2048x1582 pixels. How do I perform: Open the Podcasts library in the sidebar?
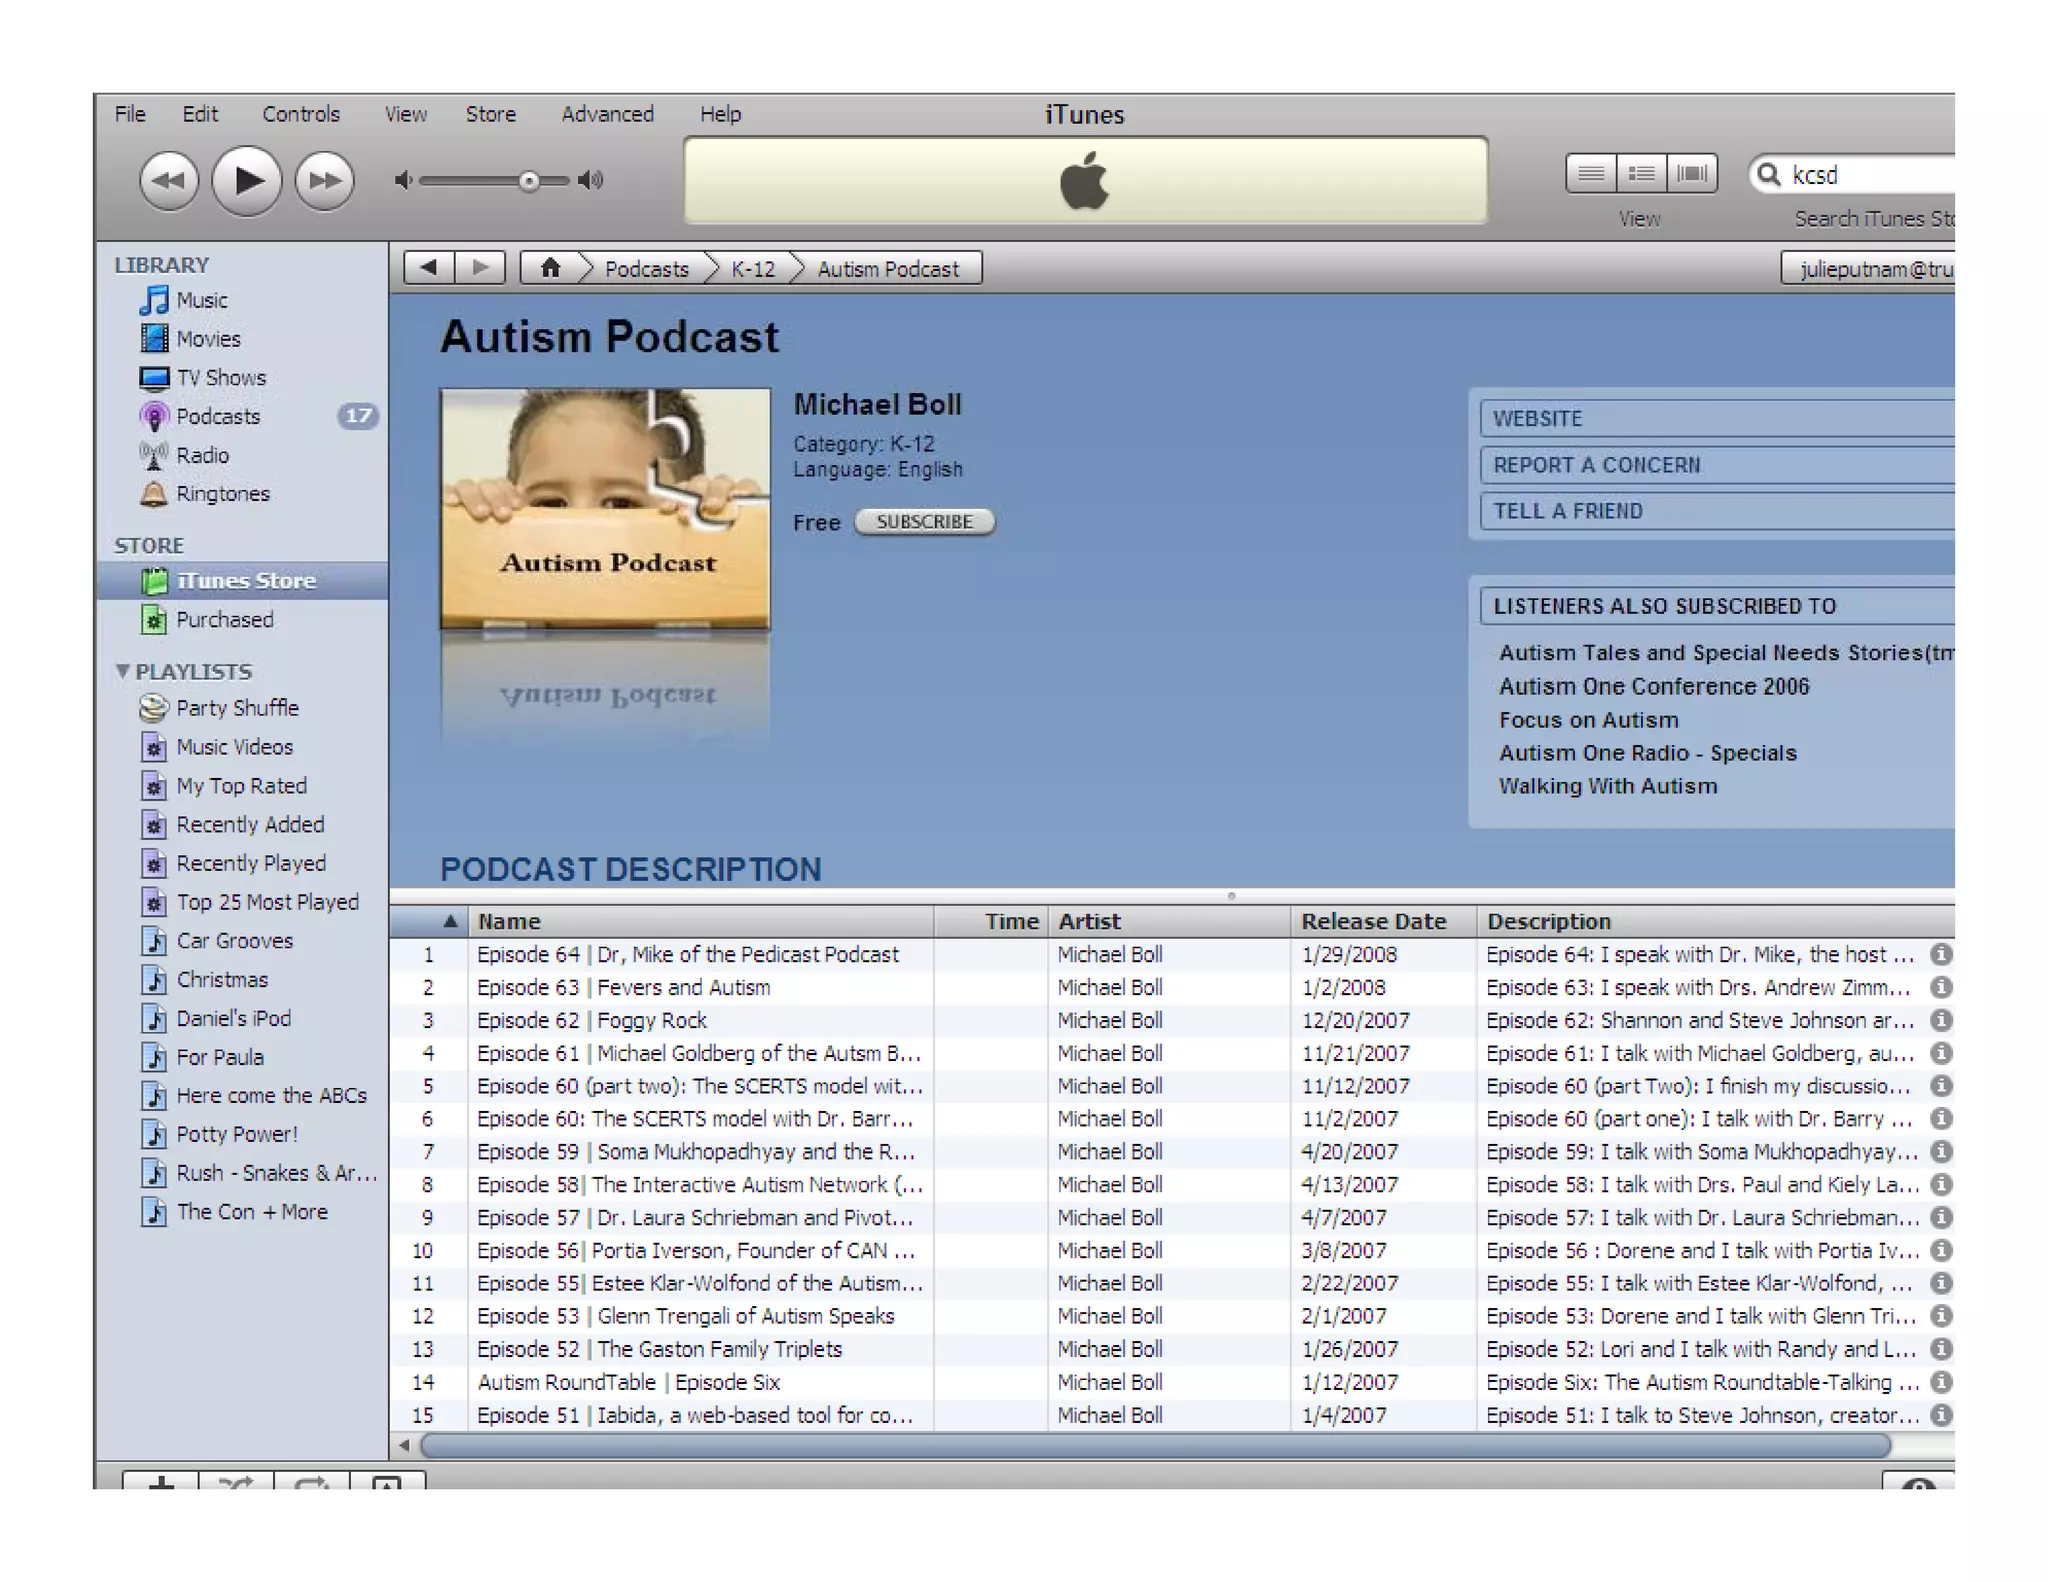(217, 416)
